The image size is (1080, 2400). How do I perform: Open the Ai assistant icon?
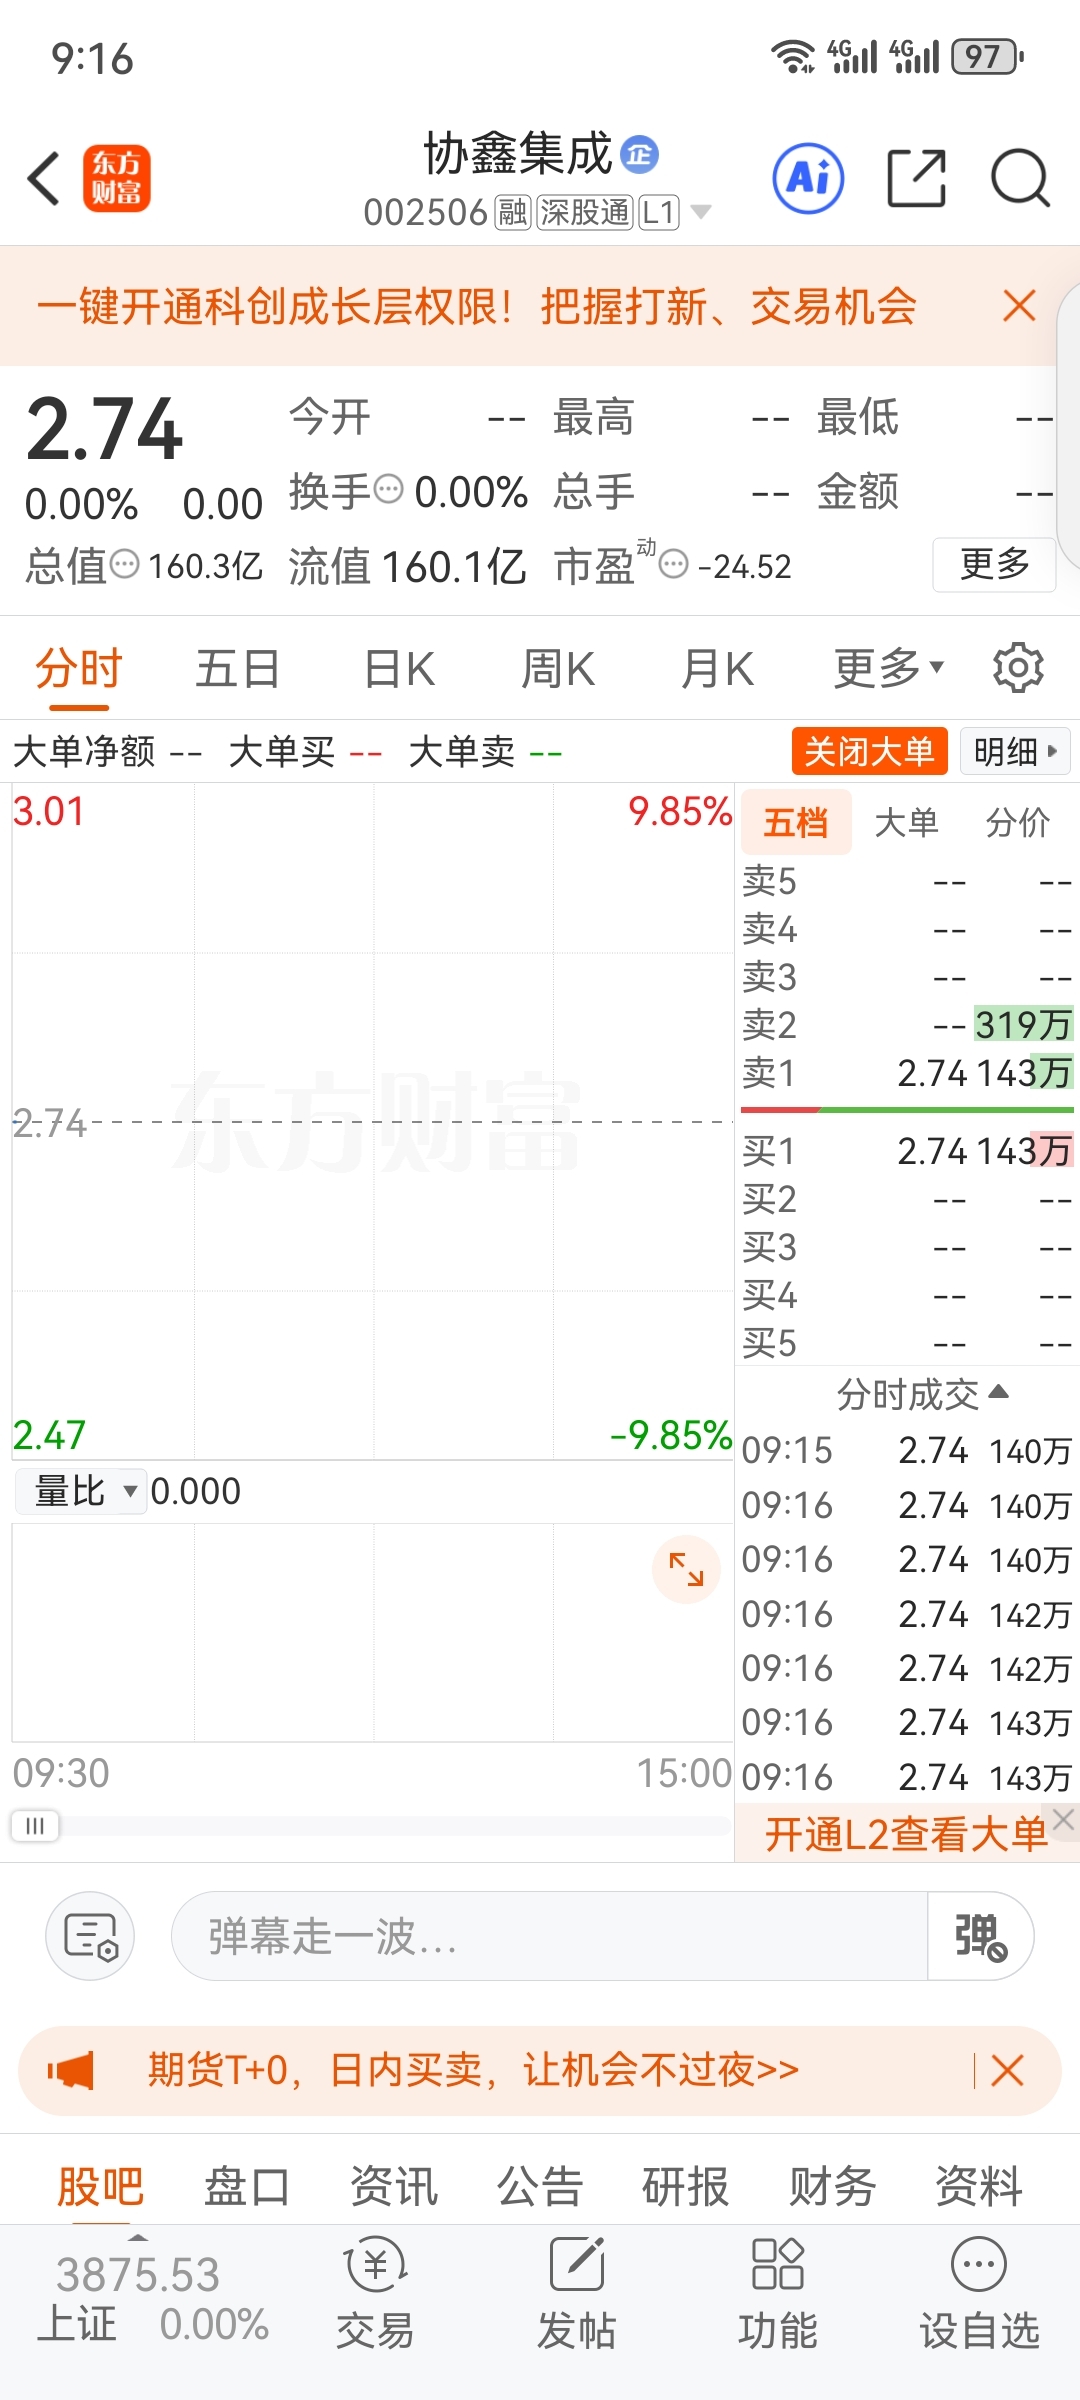pyautogui.click(x=808, y=179)
